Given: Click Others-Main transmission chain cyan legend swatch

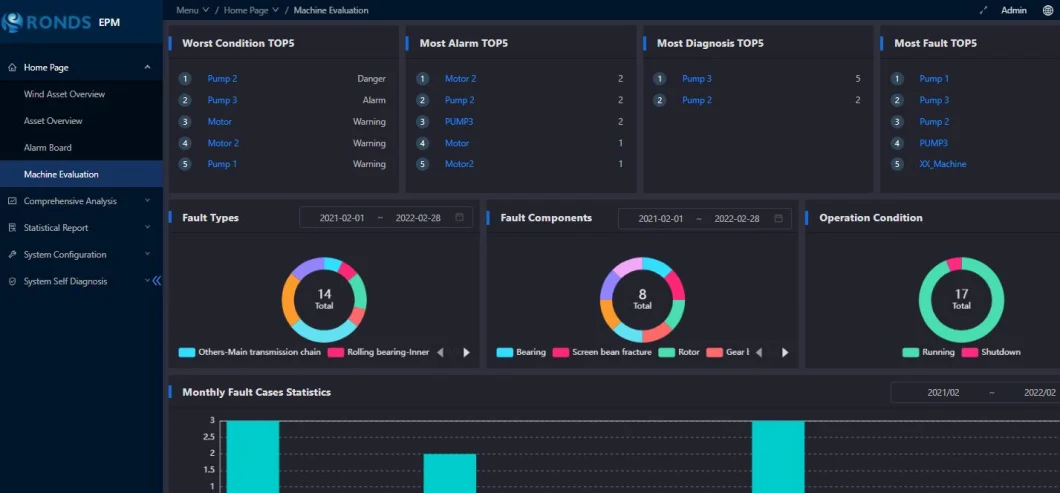Looking at the screenshot, I should [187, 352].
